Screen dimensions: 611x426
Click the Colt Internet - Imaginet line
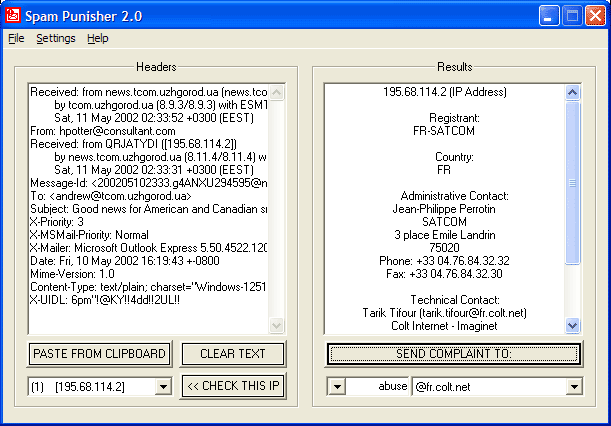click(444, 326)
